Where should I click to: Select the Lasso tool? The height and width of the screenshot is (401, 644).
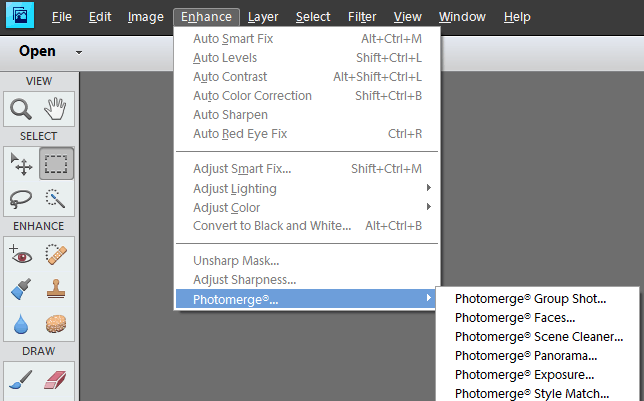(x=20, y=198)
